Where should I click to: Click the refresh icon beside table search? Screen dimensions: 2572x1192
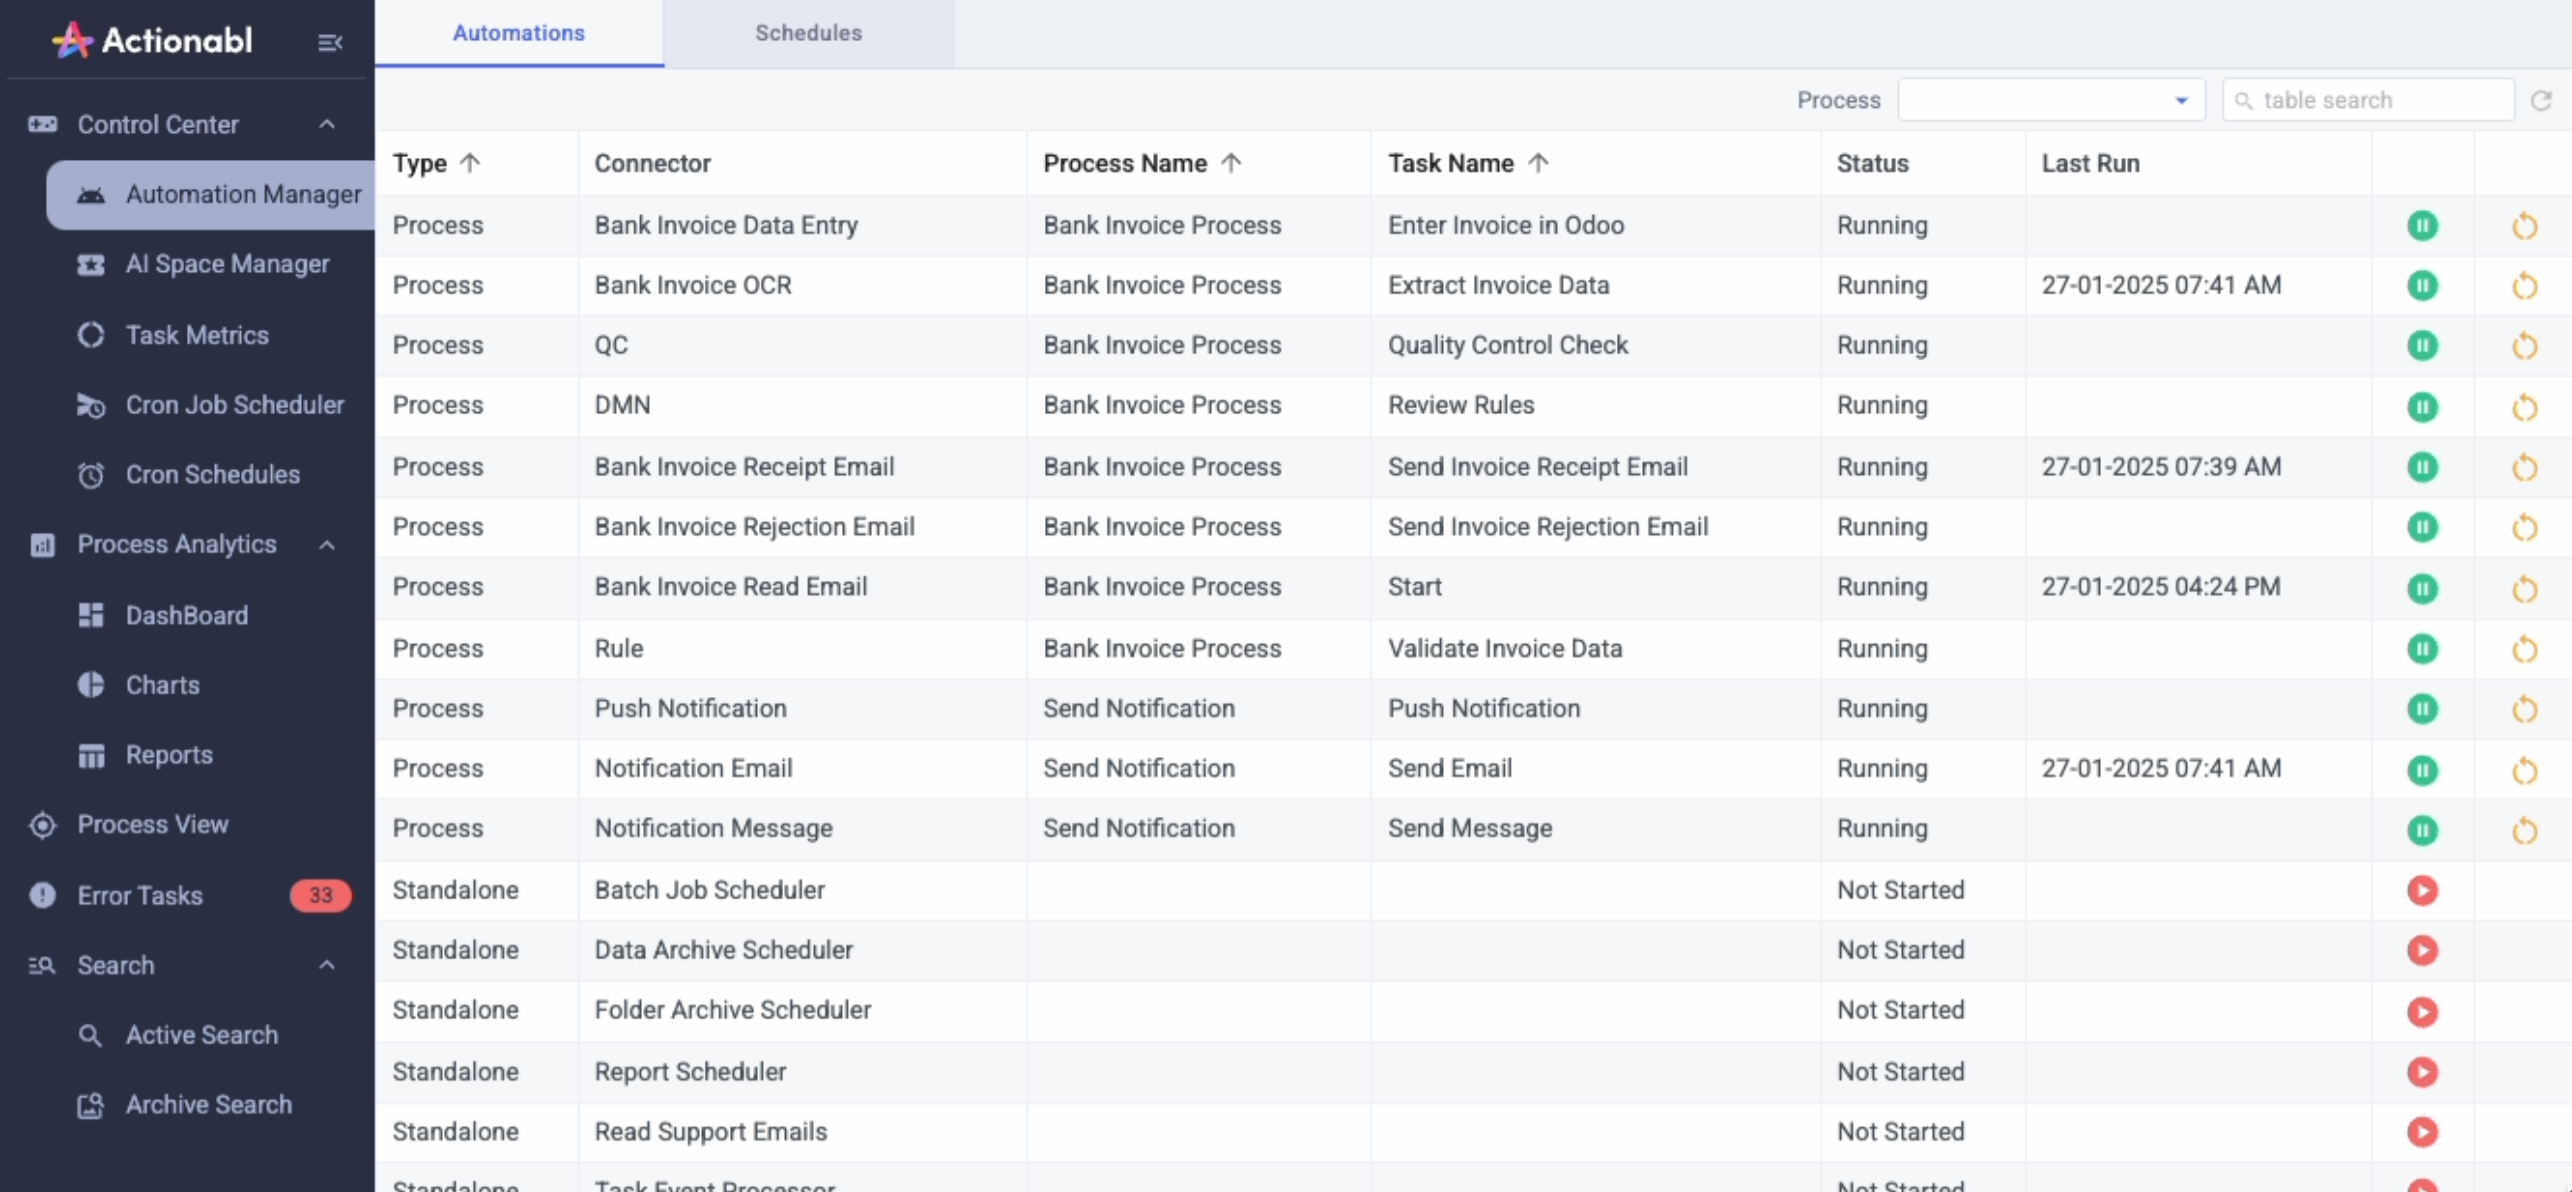pos(2541,100)
